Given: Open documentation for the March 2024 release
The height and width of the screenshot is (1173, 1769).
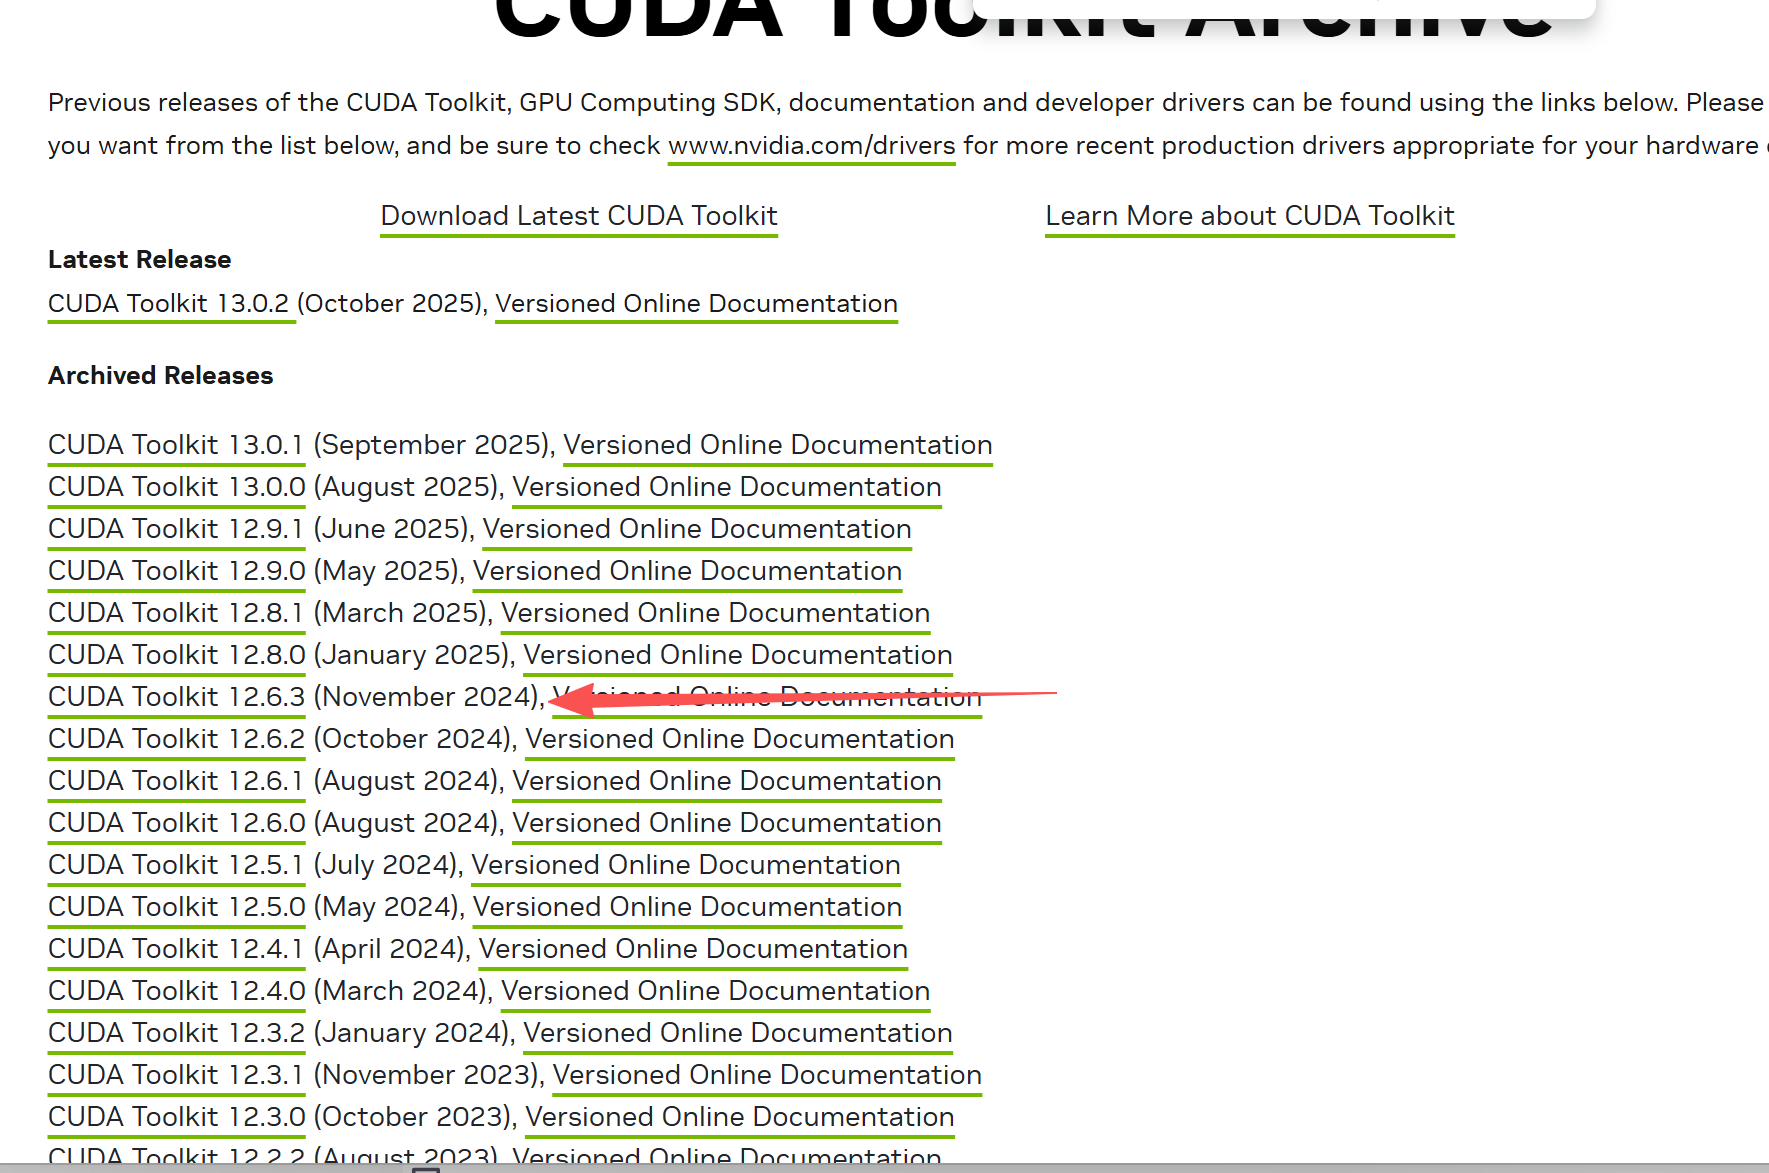Looking at the screenshot, I should pos(716,991).
